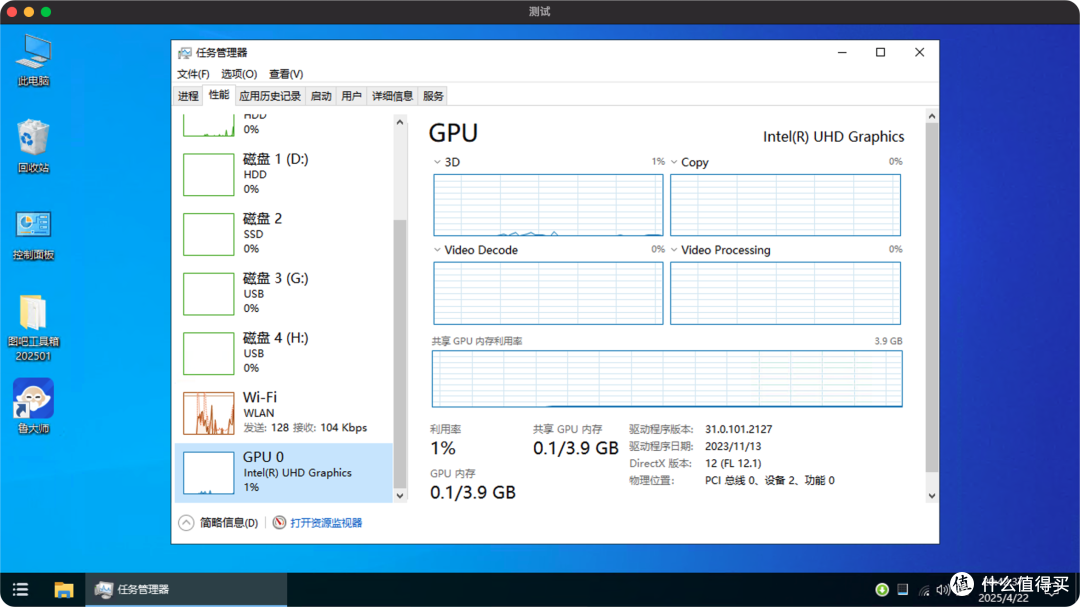Open 打开资源监视器 link
Screen dimensions: 1080x607
coord(326,523)
